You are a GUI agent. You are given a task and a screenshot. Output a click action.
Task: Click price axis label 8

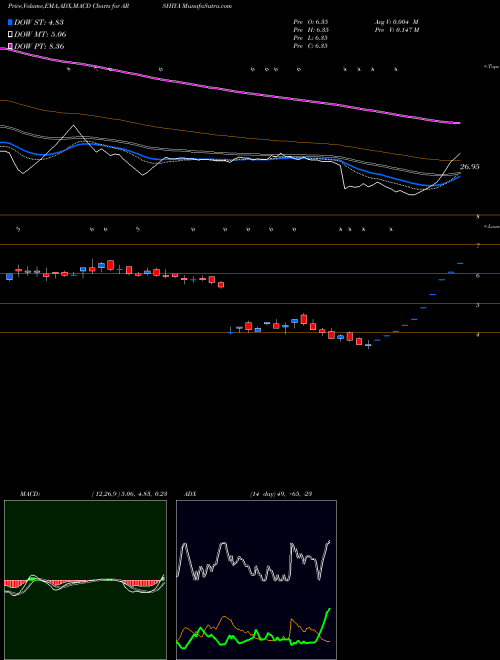click(478, 217)
